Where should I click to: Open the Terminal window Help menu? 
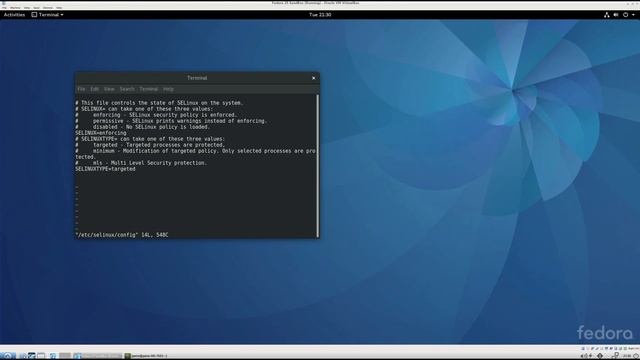(x=168, y=89)
